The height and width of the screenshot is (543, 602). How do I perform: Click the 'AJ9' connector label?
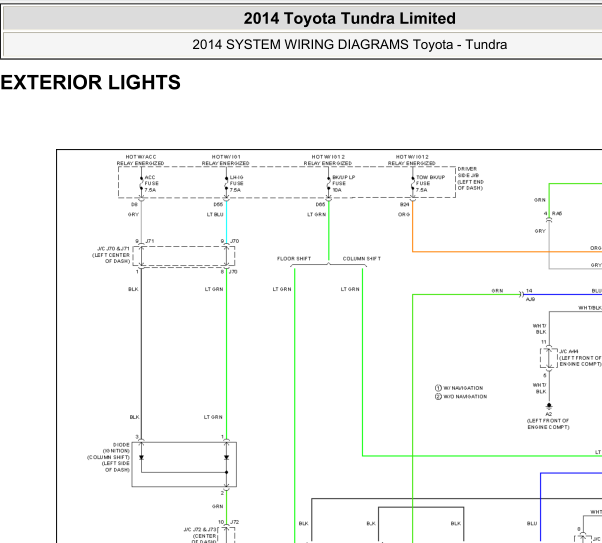click(530, 299)
